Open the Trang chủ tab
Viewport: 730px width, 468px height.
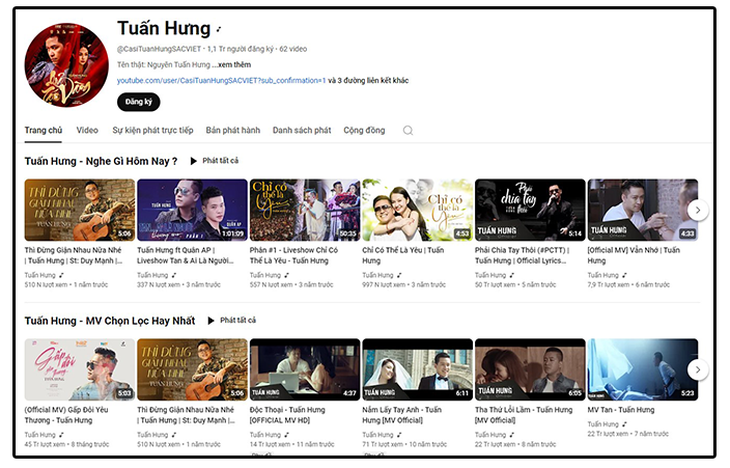pyautogui.click(x=43, y=130)
